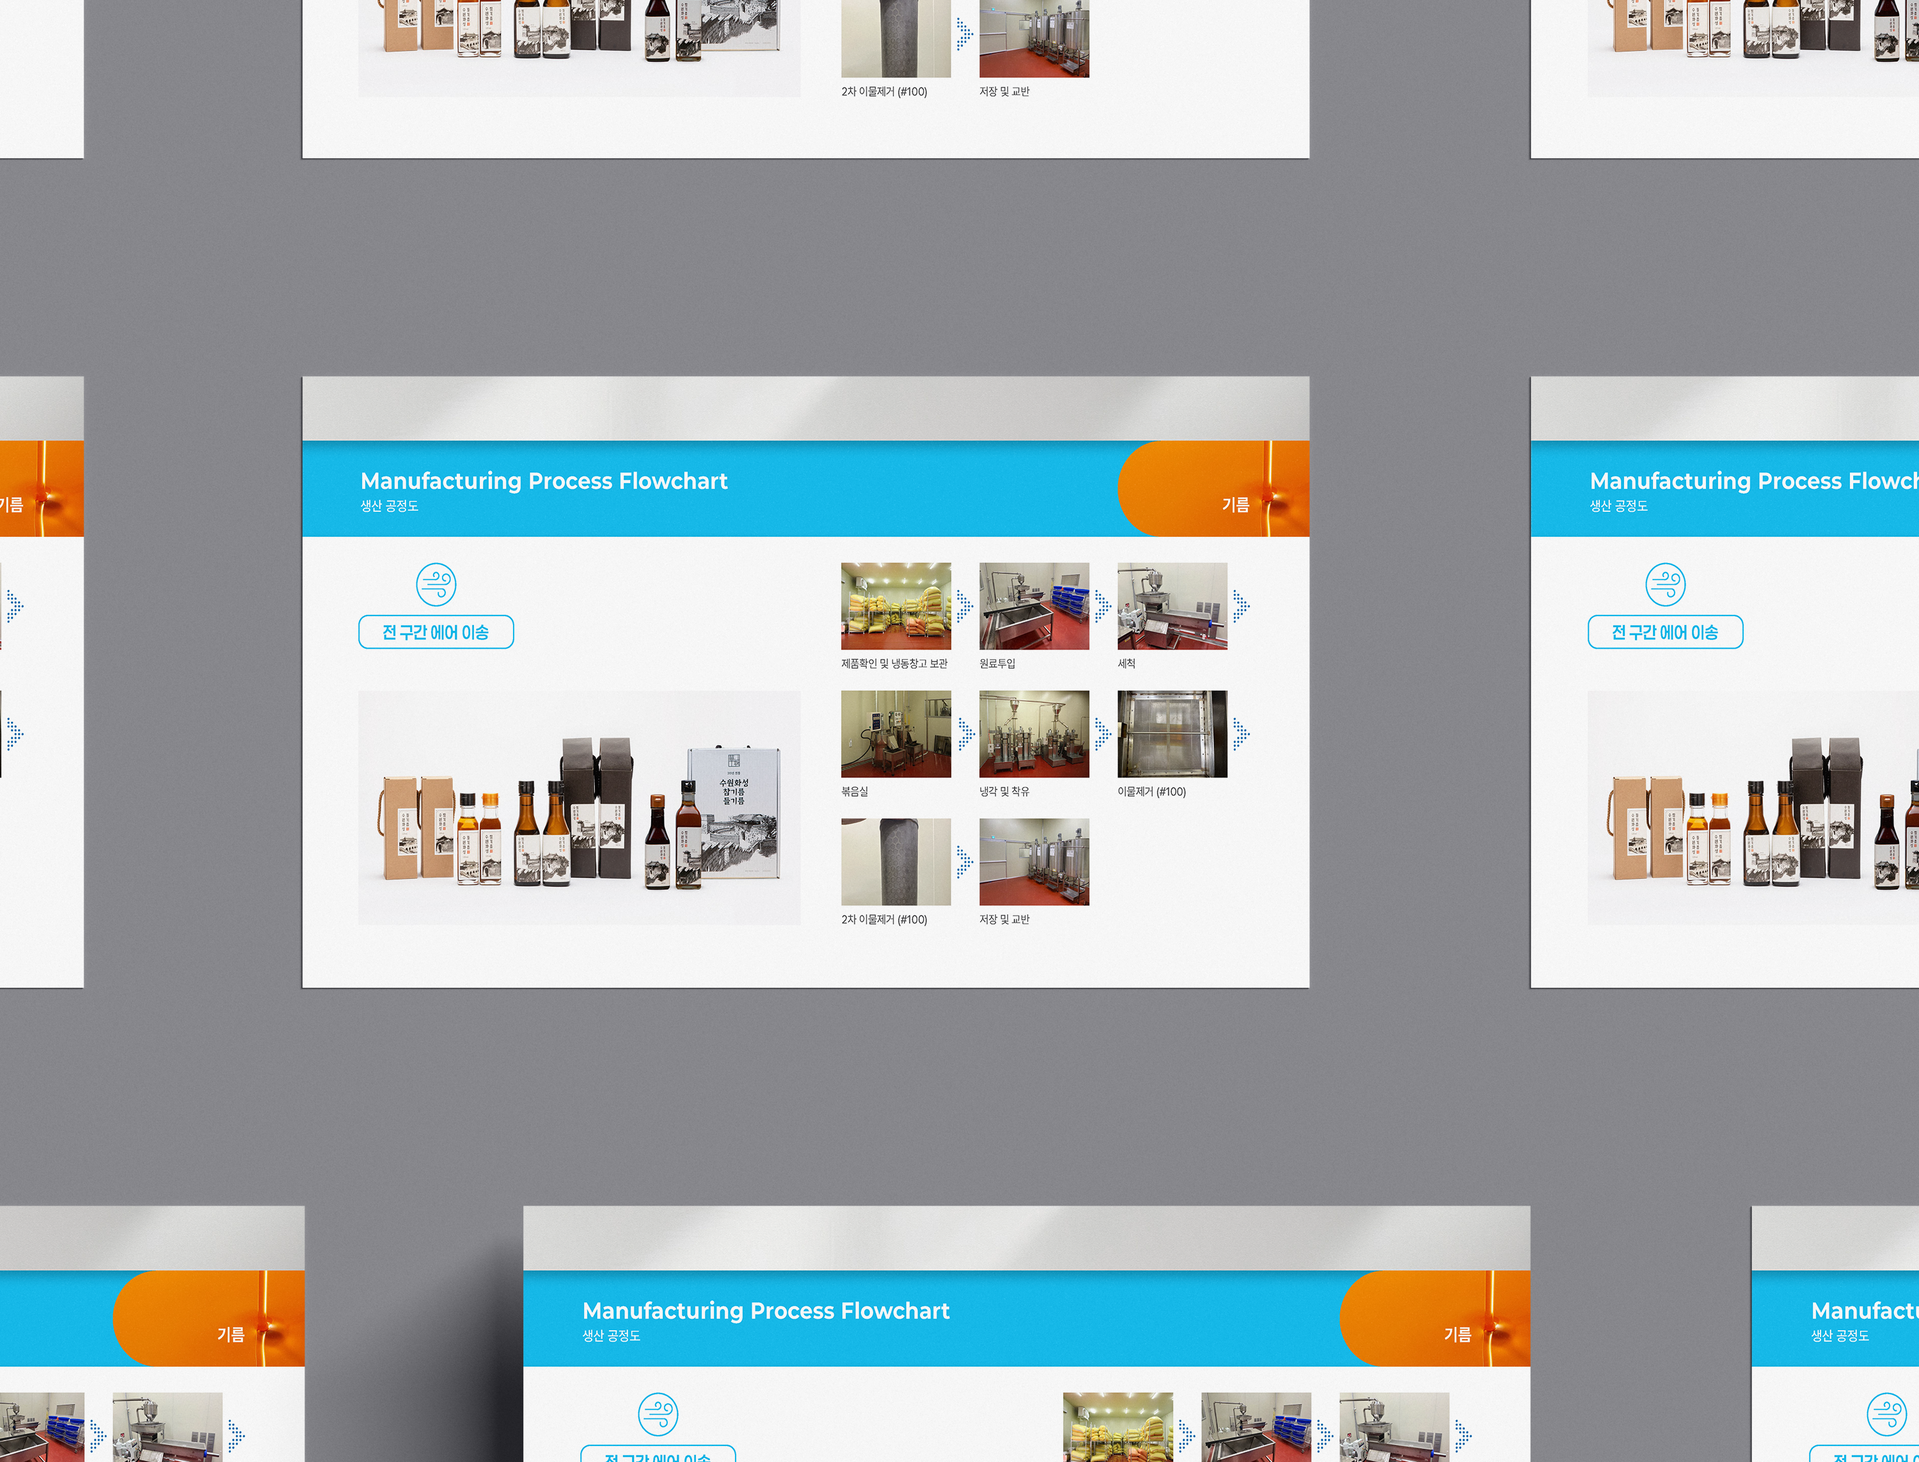This screenshot has height=1462, width=1919.
Task: Click the '생산 공정도' subtitle on the right slide
Action: coord(1619,506)
